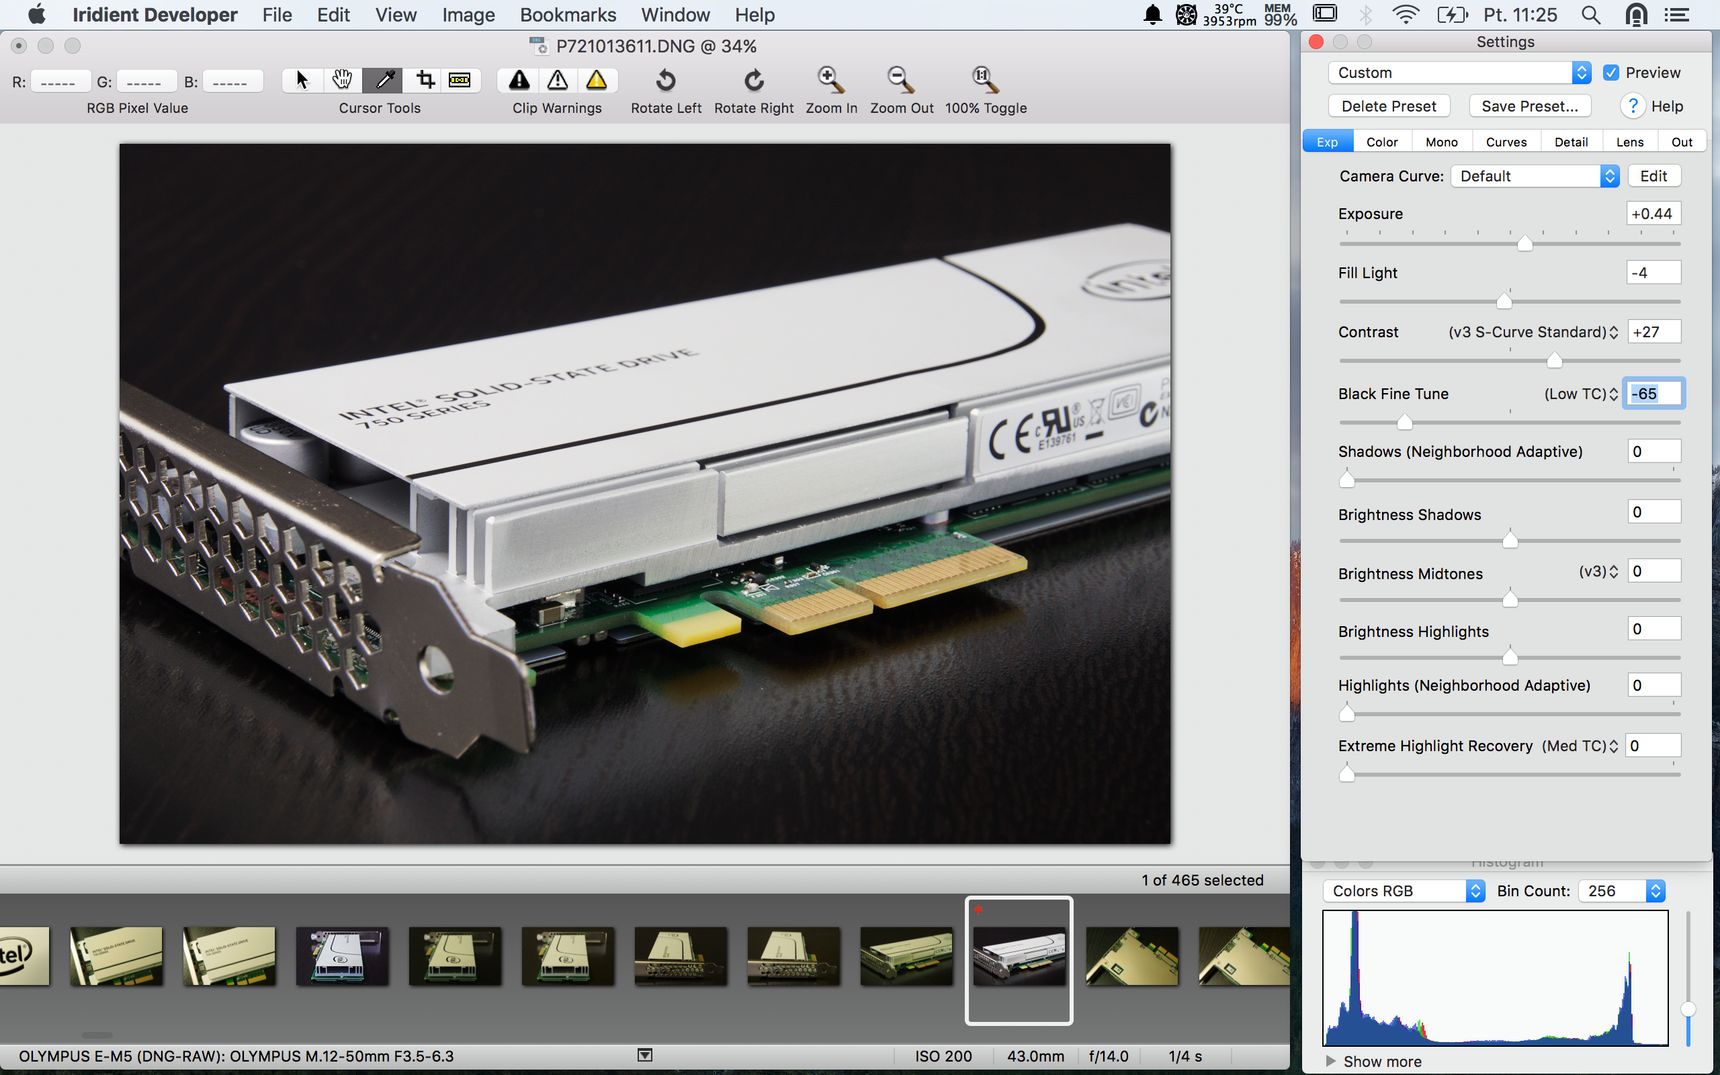This screenshot has width=1720, height=1075.
Task: Toggle the outlined white clip warning
Action: [x=558, y=80]
